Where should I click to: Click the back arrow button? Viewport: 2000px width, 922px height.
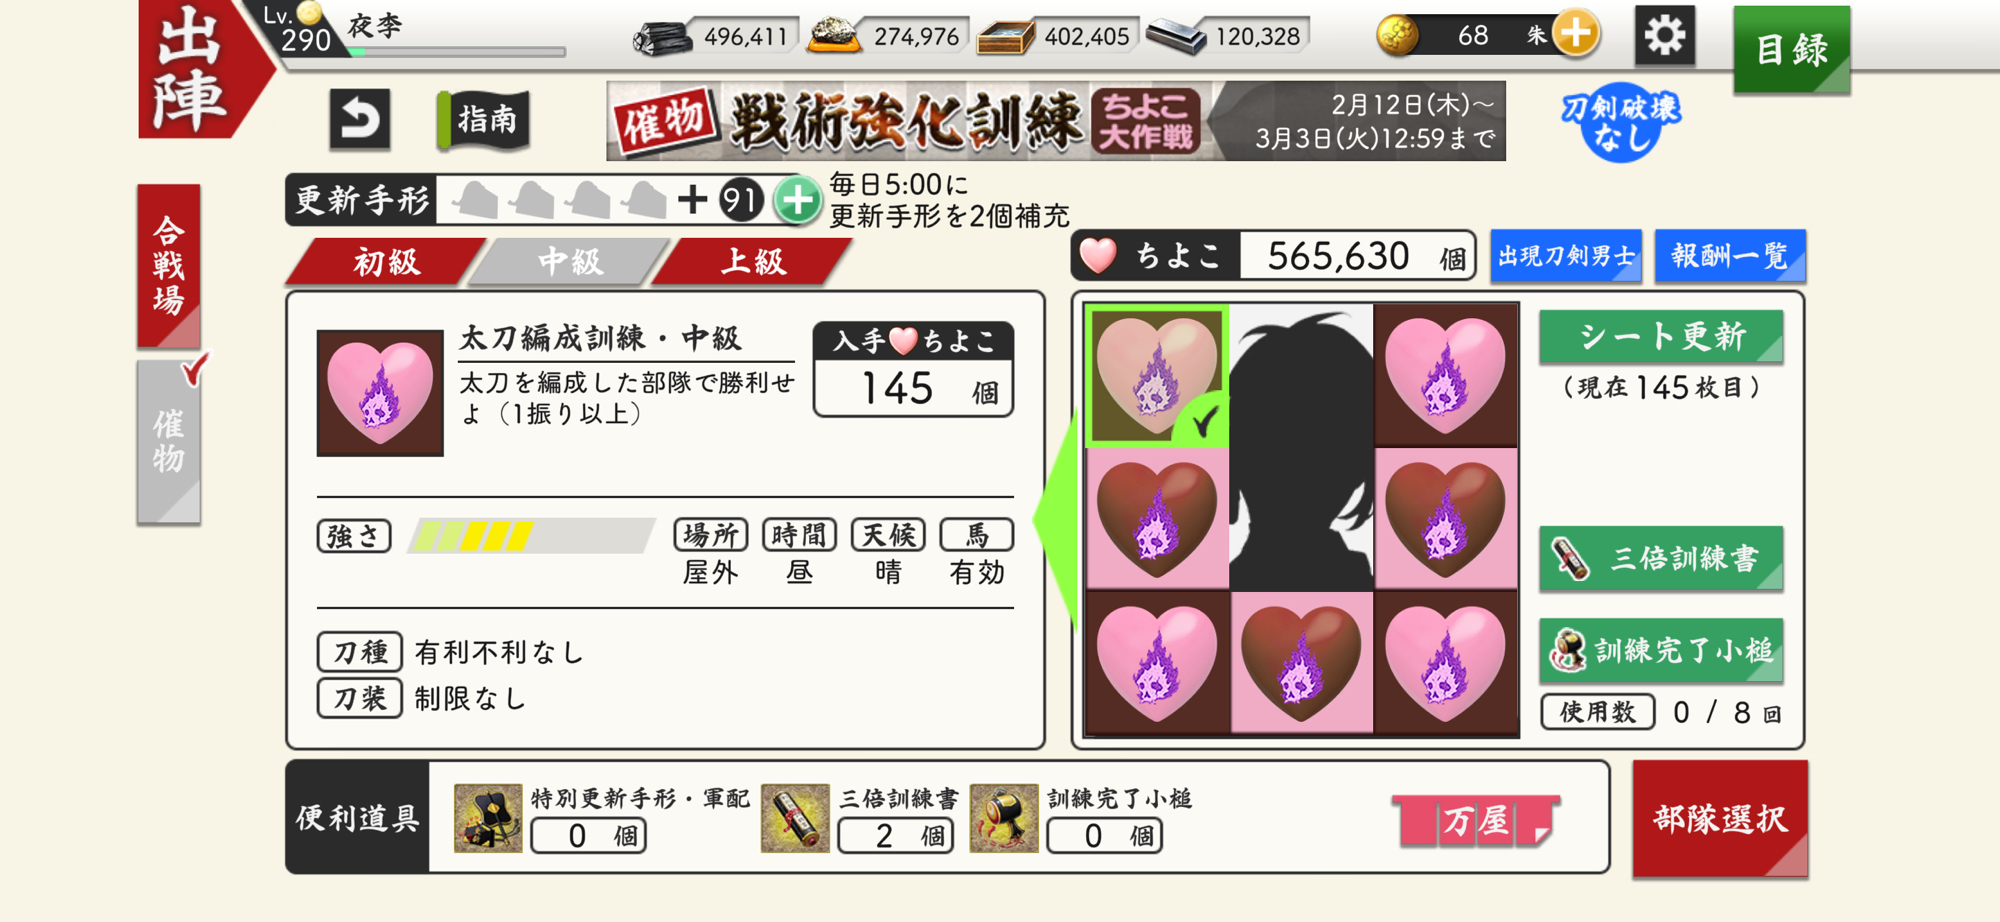360,119
